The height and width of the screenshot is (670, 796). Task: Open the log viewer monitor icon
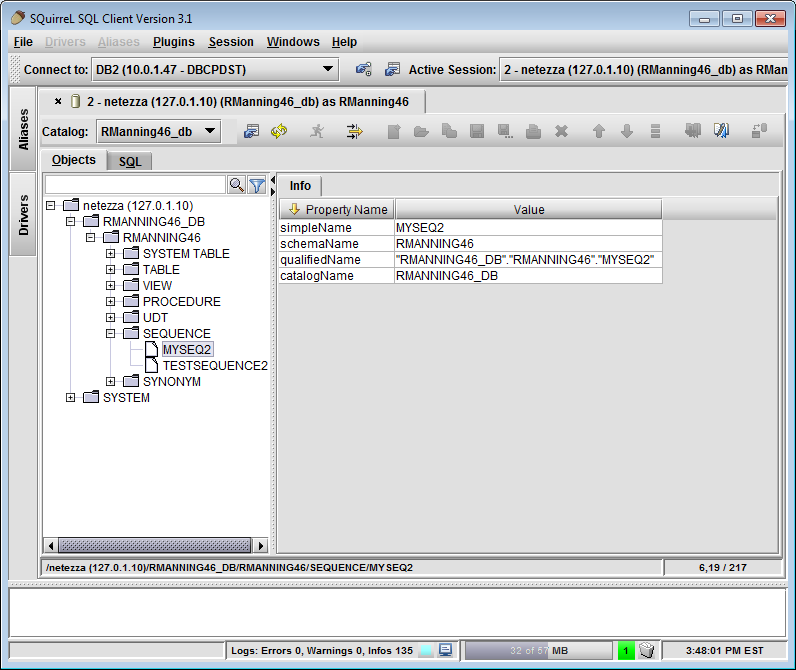(445, 650)
